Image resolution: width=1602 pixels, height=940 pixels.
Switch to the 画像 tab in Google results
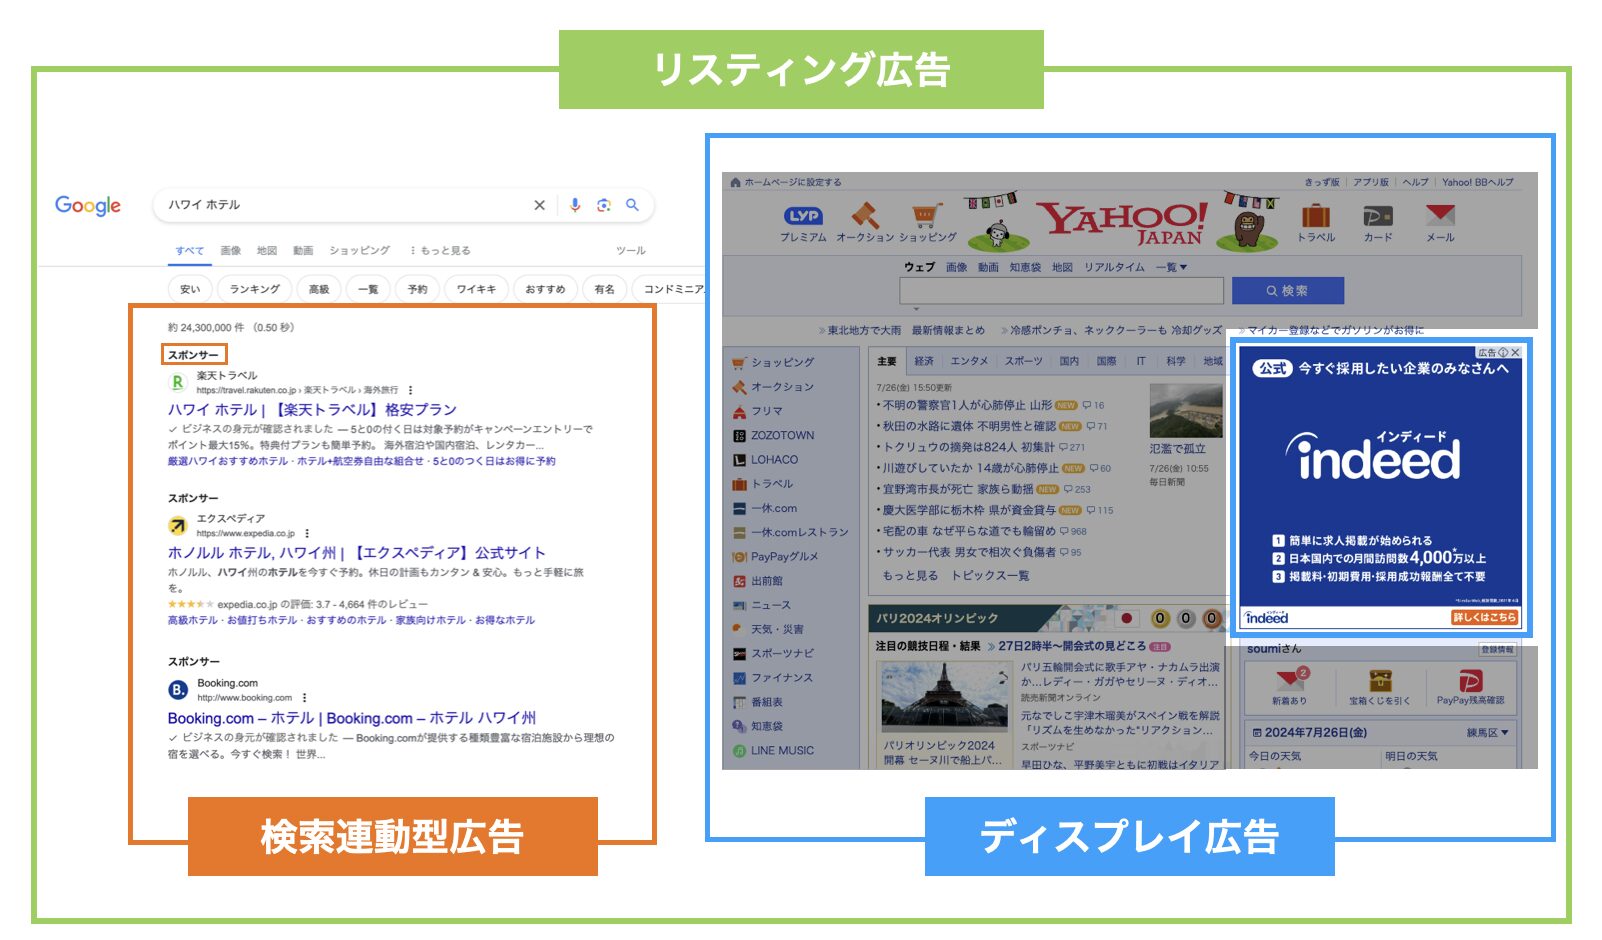tap(231, 251)
